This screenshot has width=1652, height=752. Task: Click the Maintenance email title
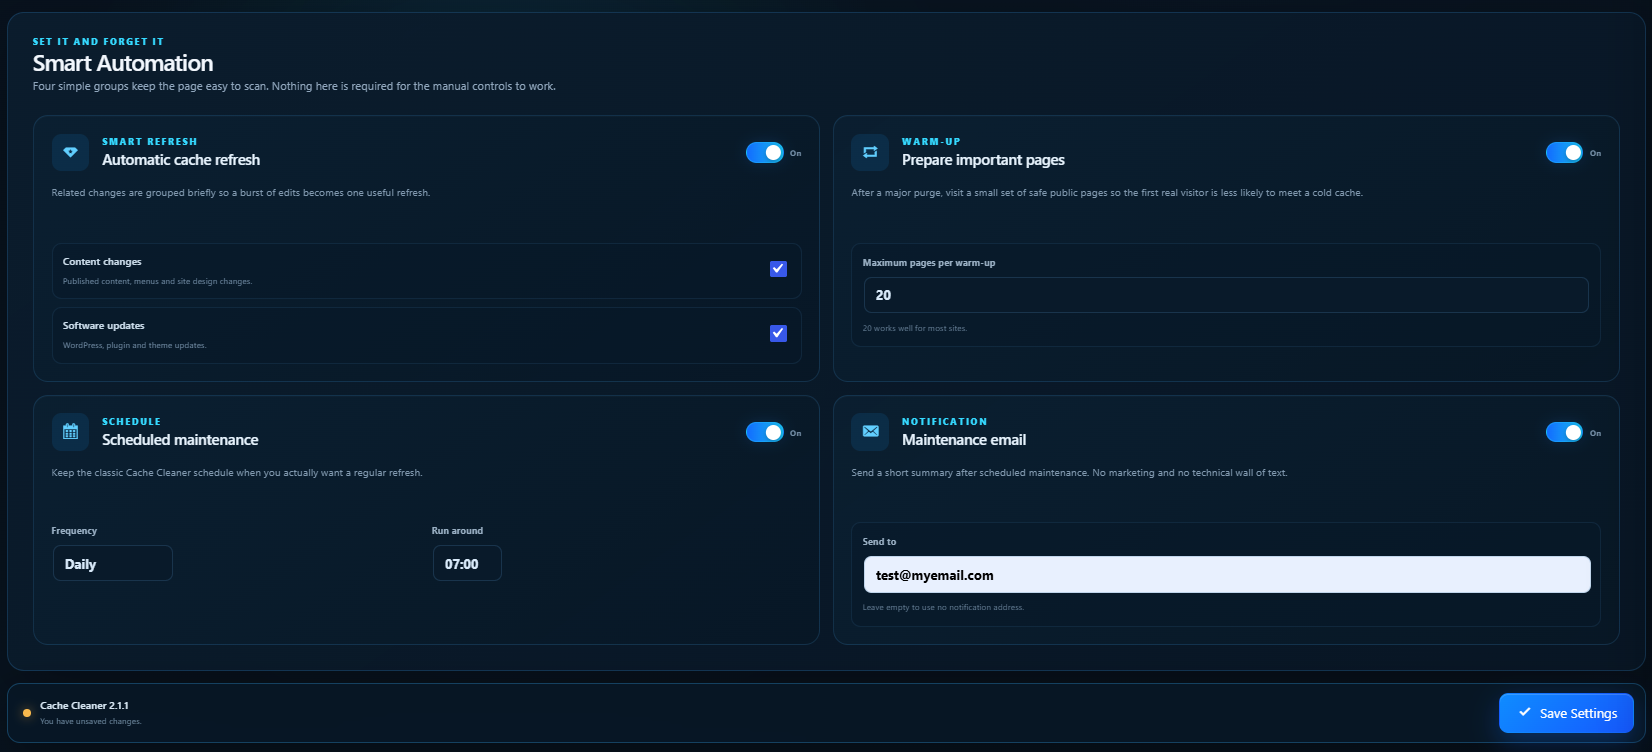pyautogui.click(x=964, y=440)
